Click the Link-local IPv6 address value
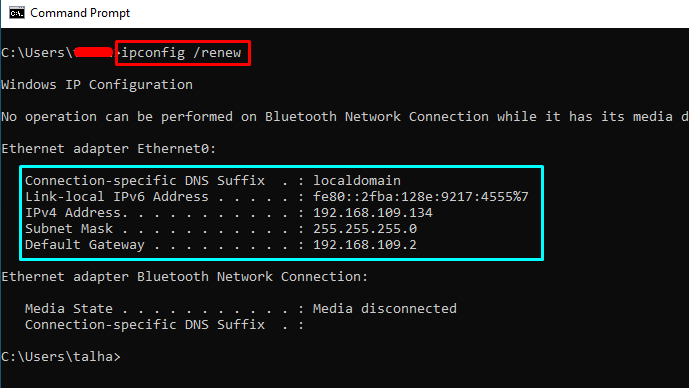This screenshot has width=689, height=388. (421, 196)
